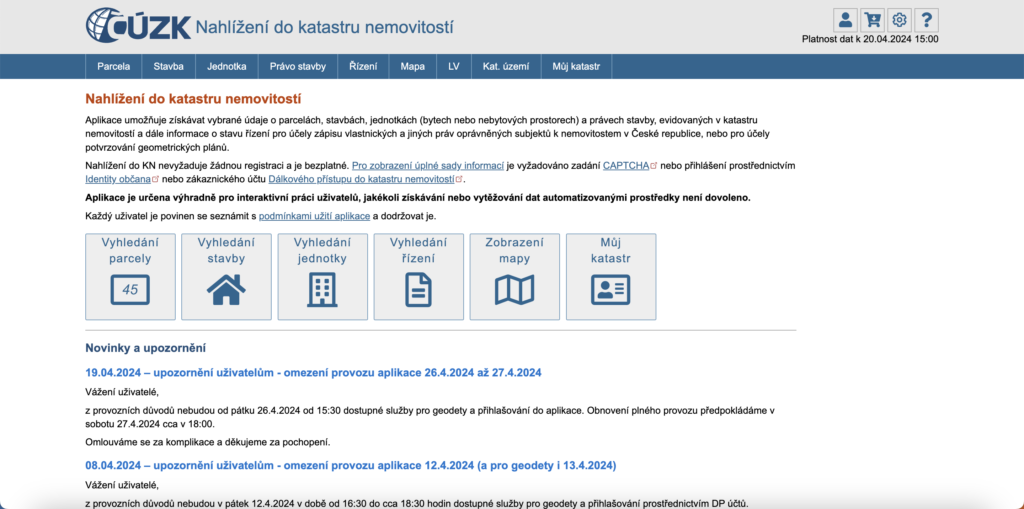
Task: Open Právo stavby in the navigation bar
Action: [298, 66]
